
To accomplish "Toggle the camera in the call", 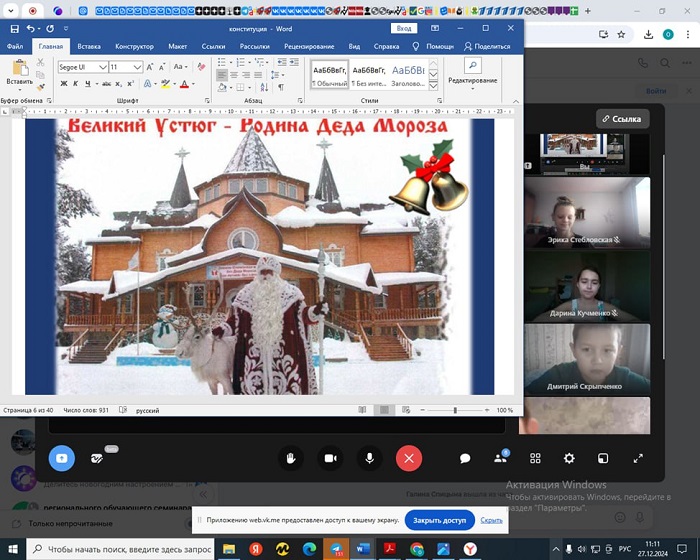I will (x=330, y=459).
